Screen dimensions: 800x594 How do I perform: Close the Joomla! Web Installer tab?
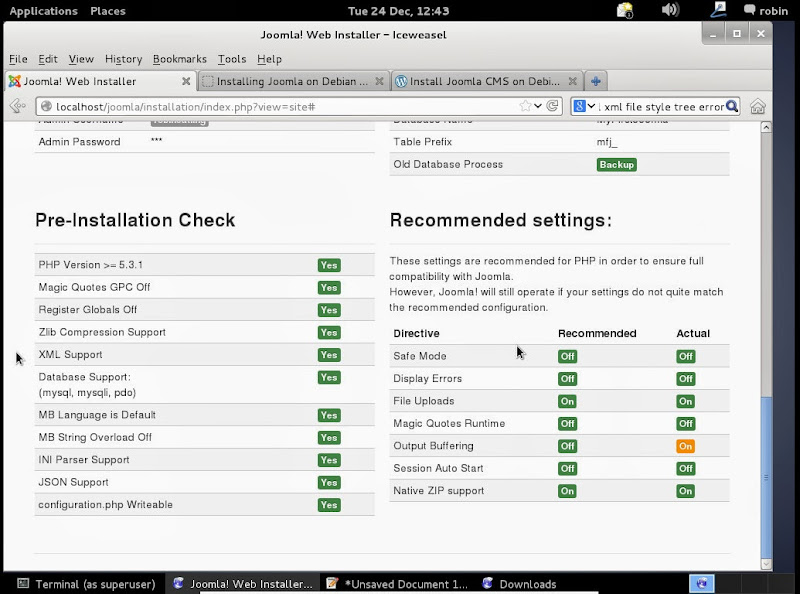click(186, 81)
